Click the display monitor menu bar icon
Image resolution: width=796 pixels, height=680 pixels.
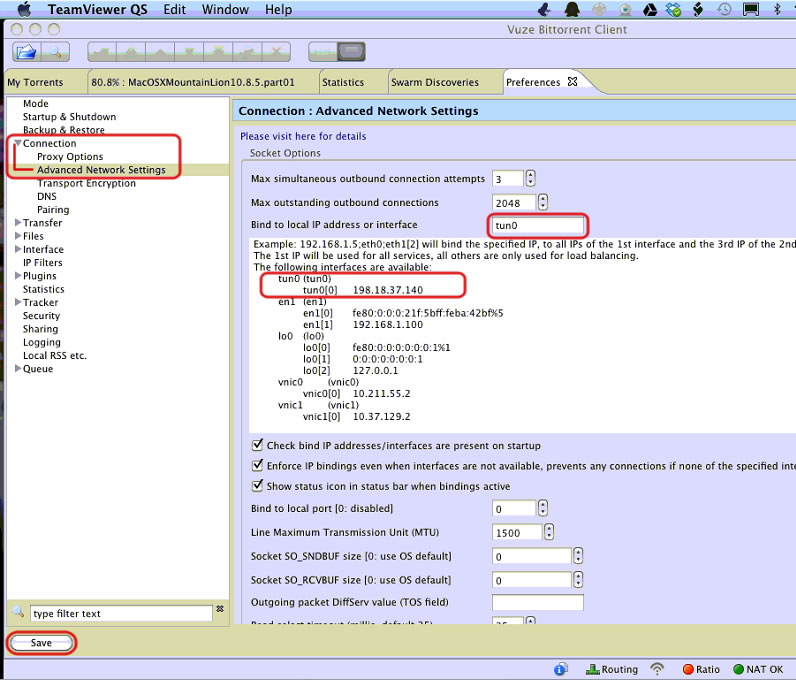(x=751, y=9)
